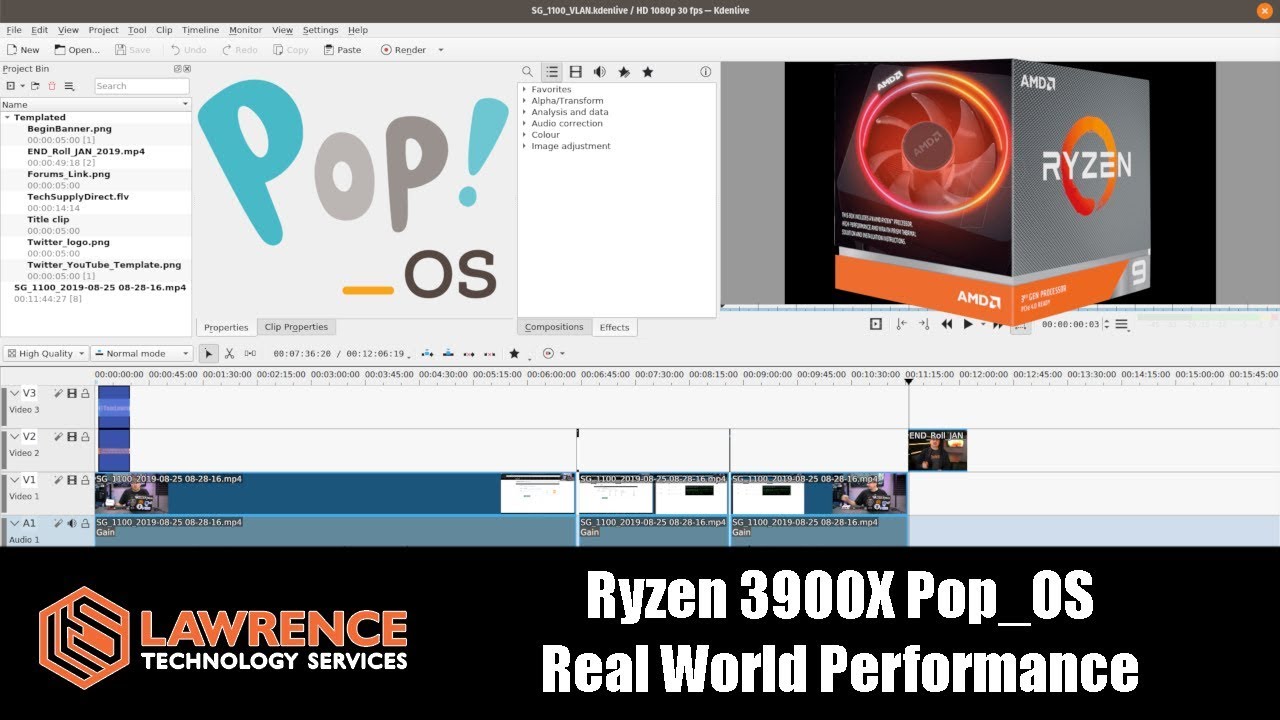Open the File menu
This screenshot has height=720, width=1280.
(x=14, y=30)
